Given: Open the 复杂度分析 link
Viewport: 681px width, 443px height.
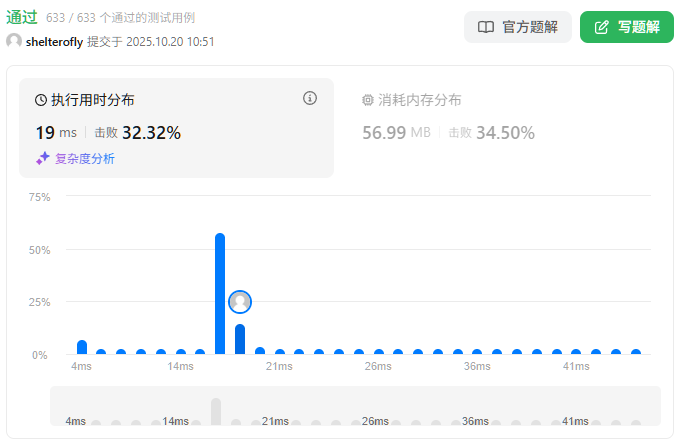Looking at the screenshot, I should 84,158.
